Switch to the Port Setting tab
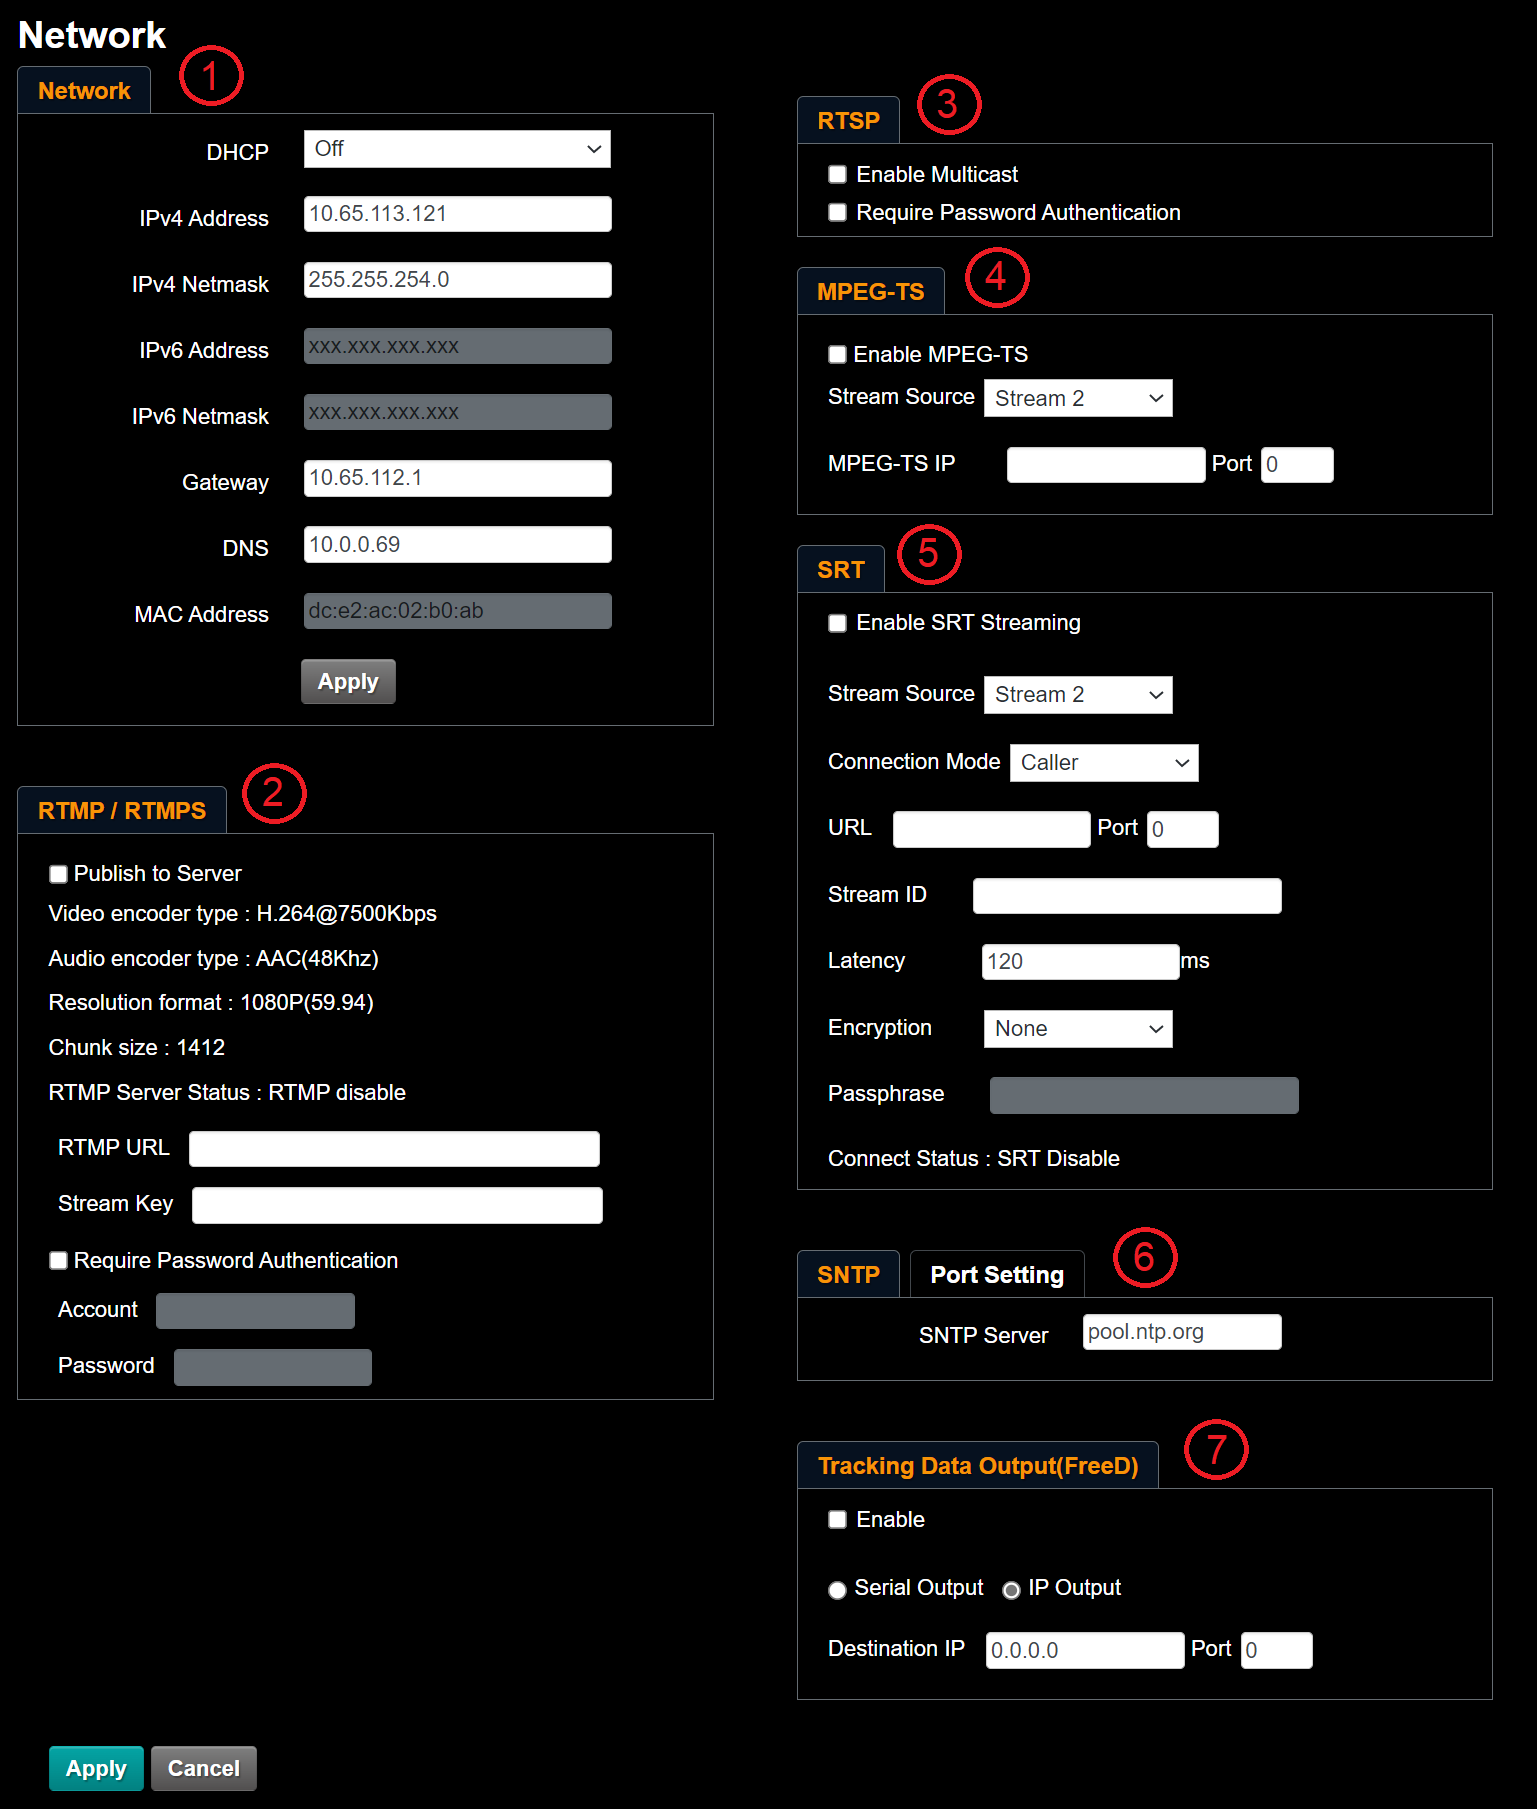1537x1809 pixels. [996, 1275]
